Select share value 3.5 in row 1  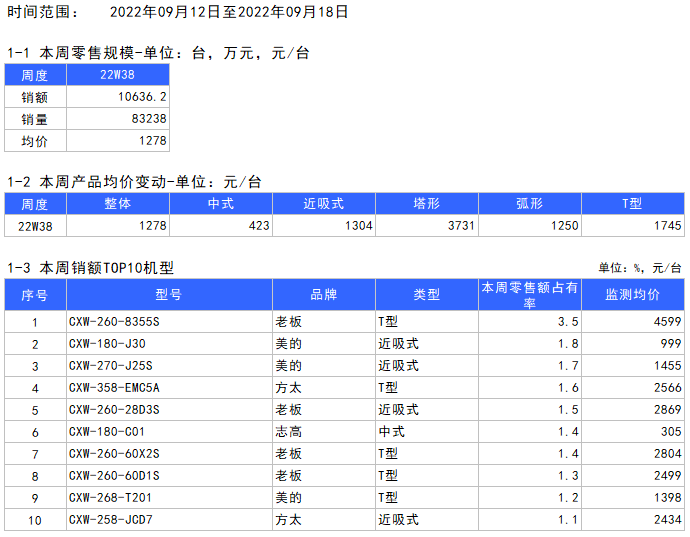pos(568,322)
